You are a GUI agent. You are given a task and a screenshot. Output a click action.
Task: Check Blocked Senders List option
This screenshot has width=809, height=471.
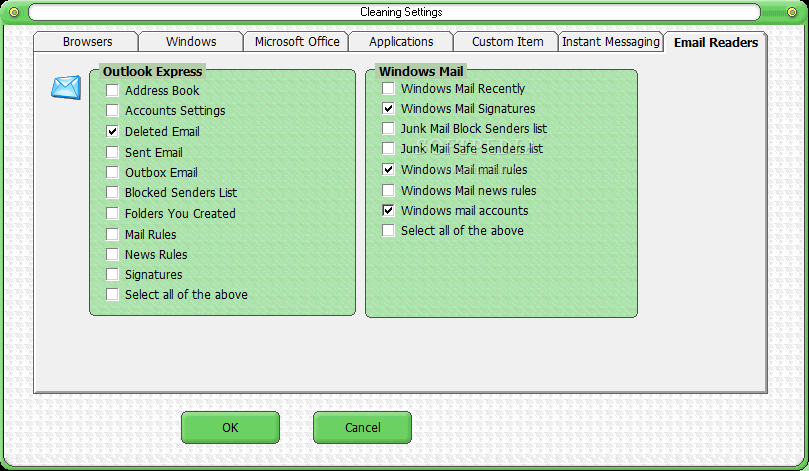point(112,192)
